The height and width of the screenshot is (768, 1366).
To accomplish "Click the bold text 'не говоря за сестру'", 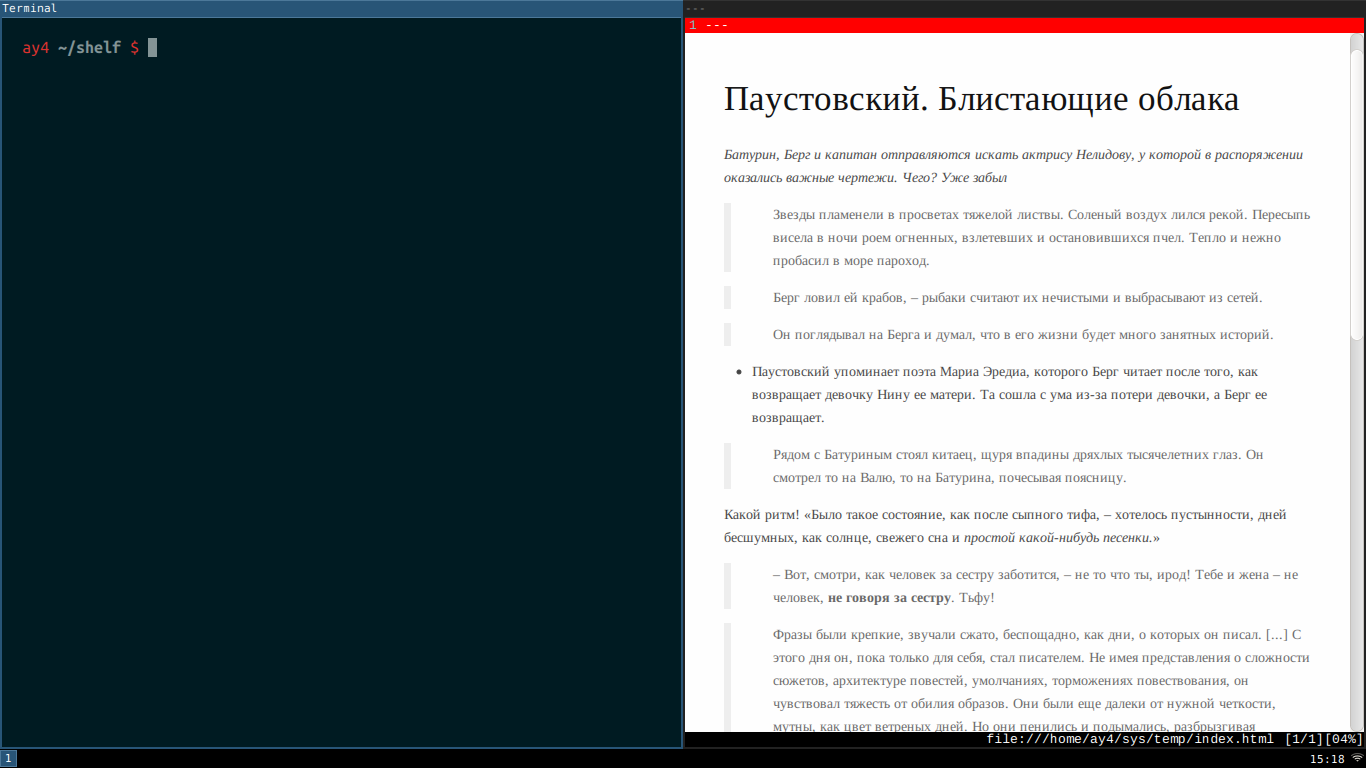I will pos(889,598).
